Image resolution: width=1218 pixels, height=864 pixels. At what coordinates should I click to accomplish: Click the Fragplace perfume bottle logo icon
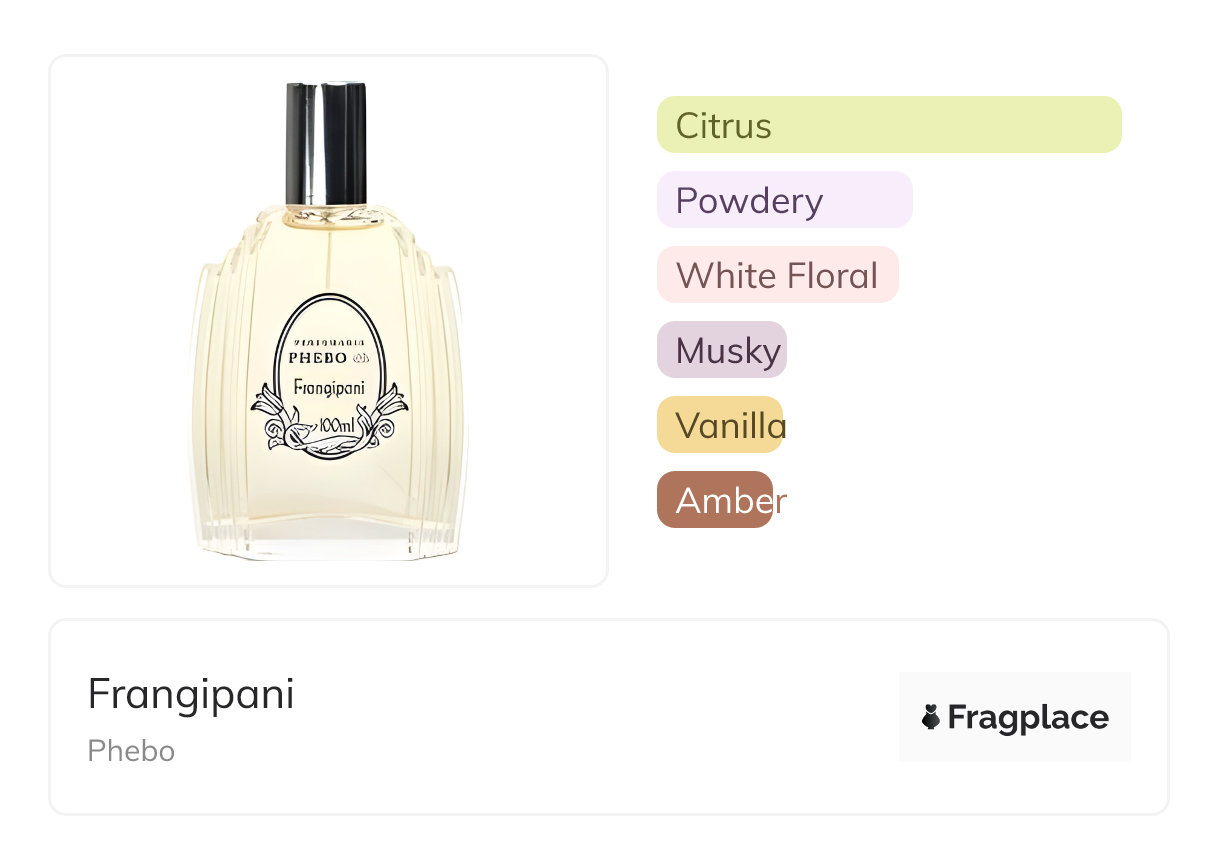pyautogui.click(x=931, y=717)
